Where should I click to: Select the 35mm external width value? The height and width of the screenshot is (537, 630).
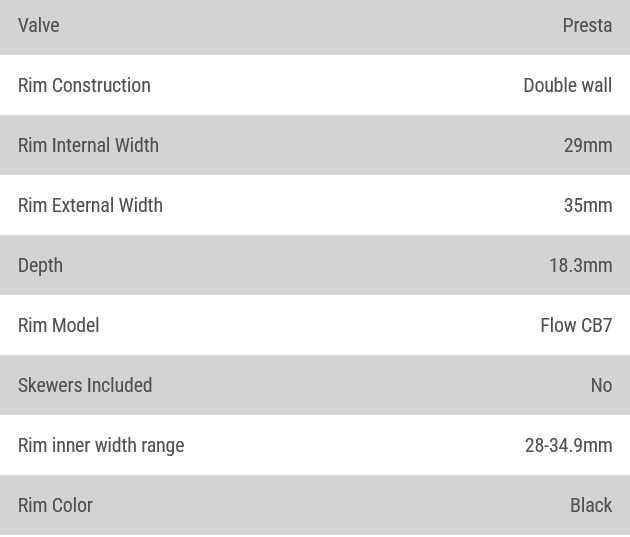click(x=588, y=206)
